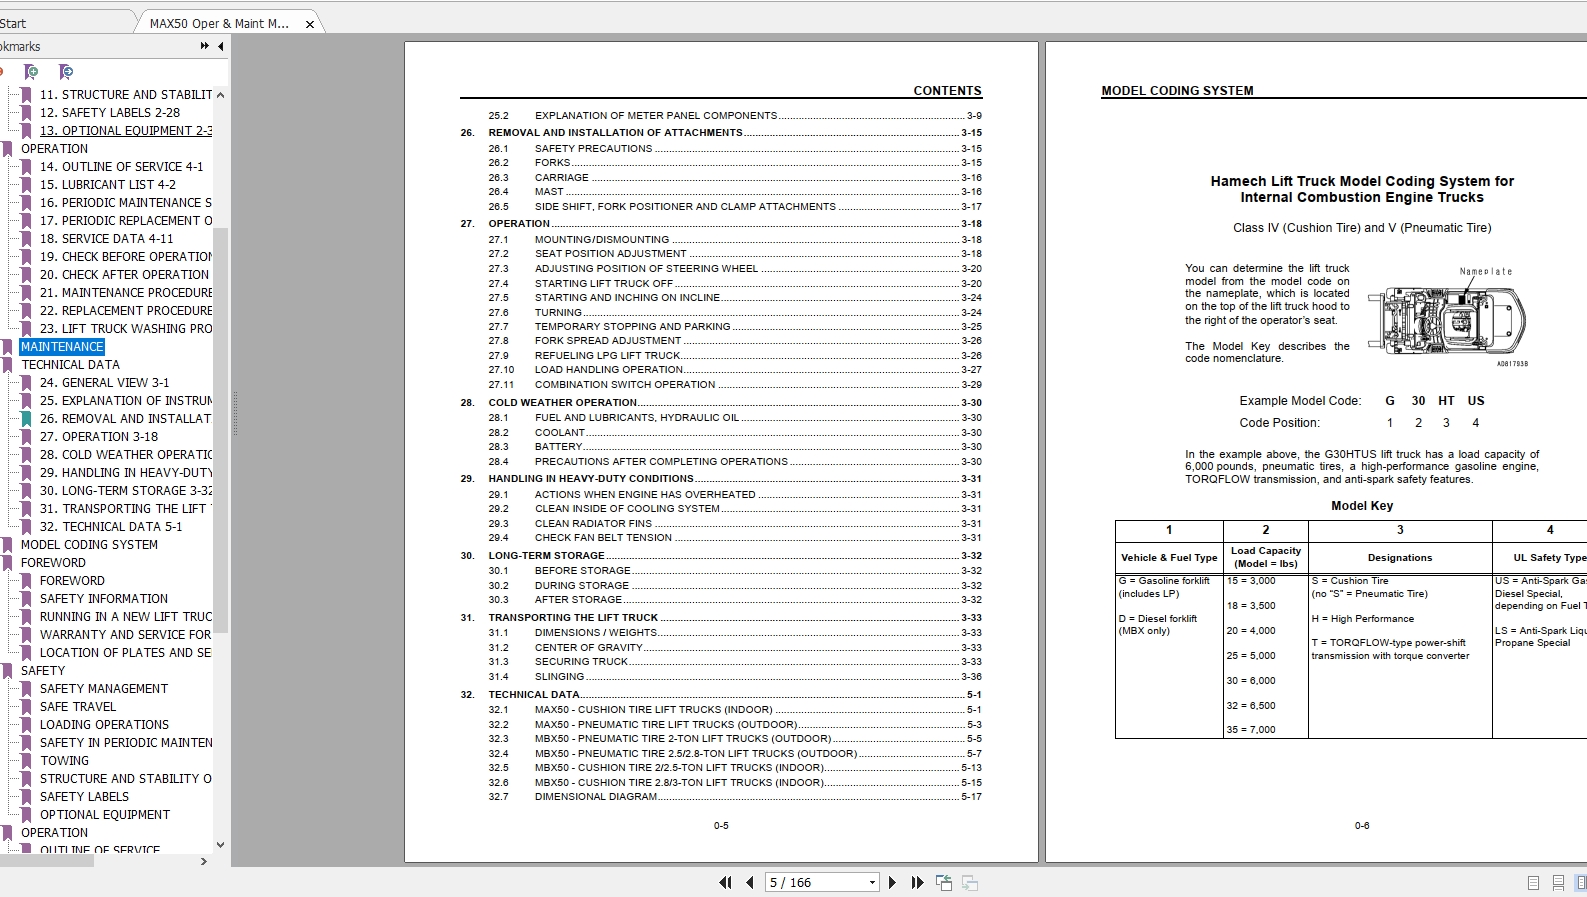
Task: Open bookmark 12. SAFETY LABELS 2-28
Action: [x=110, y=113]
